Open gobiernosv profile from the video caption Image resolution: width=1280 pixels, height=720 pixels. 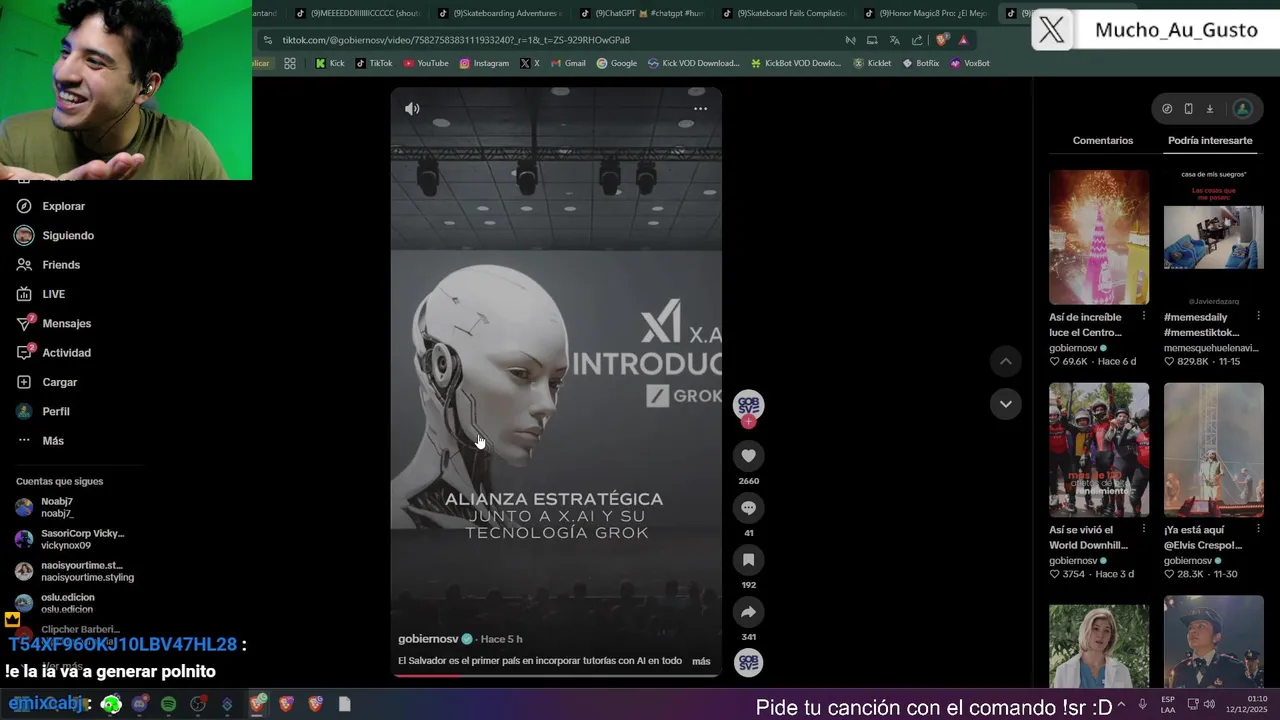[428, 639]
